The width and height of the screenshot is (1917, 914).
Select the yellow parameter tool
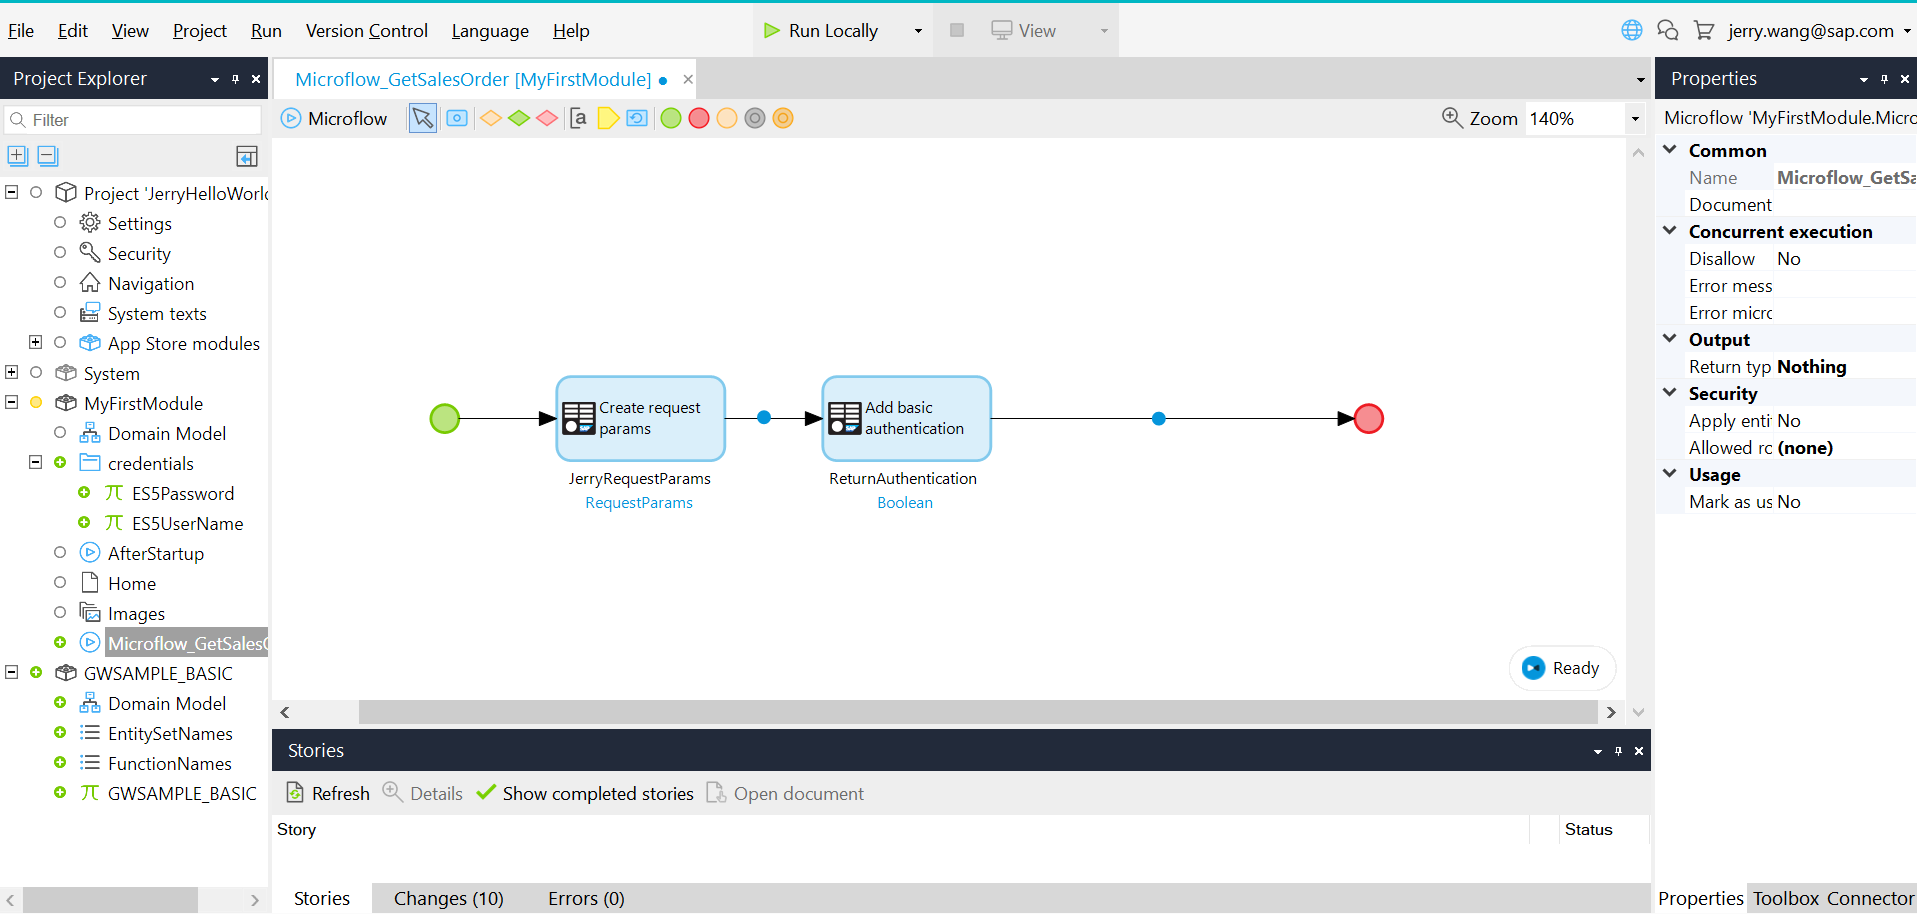coord(608,118)
